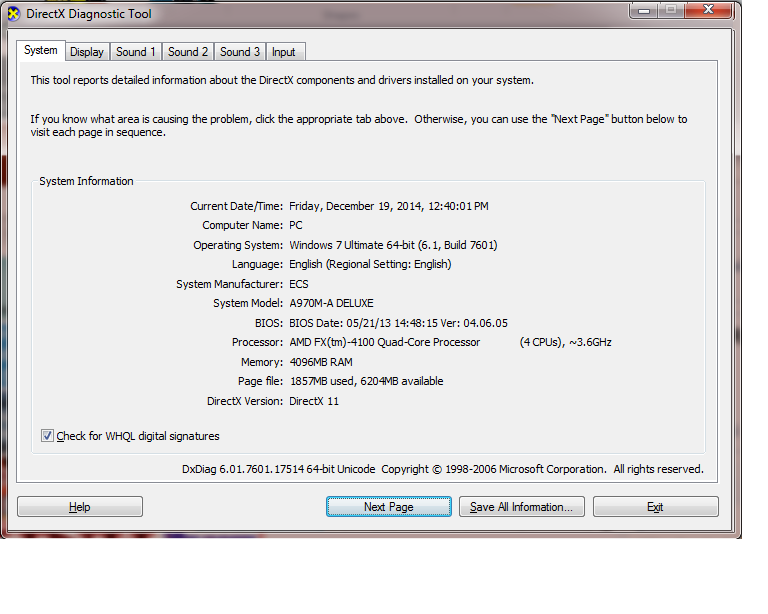
Task: Click the Help button
Action: pyautogui.click(x=80, y=507)
